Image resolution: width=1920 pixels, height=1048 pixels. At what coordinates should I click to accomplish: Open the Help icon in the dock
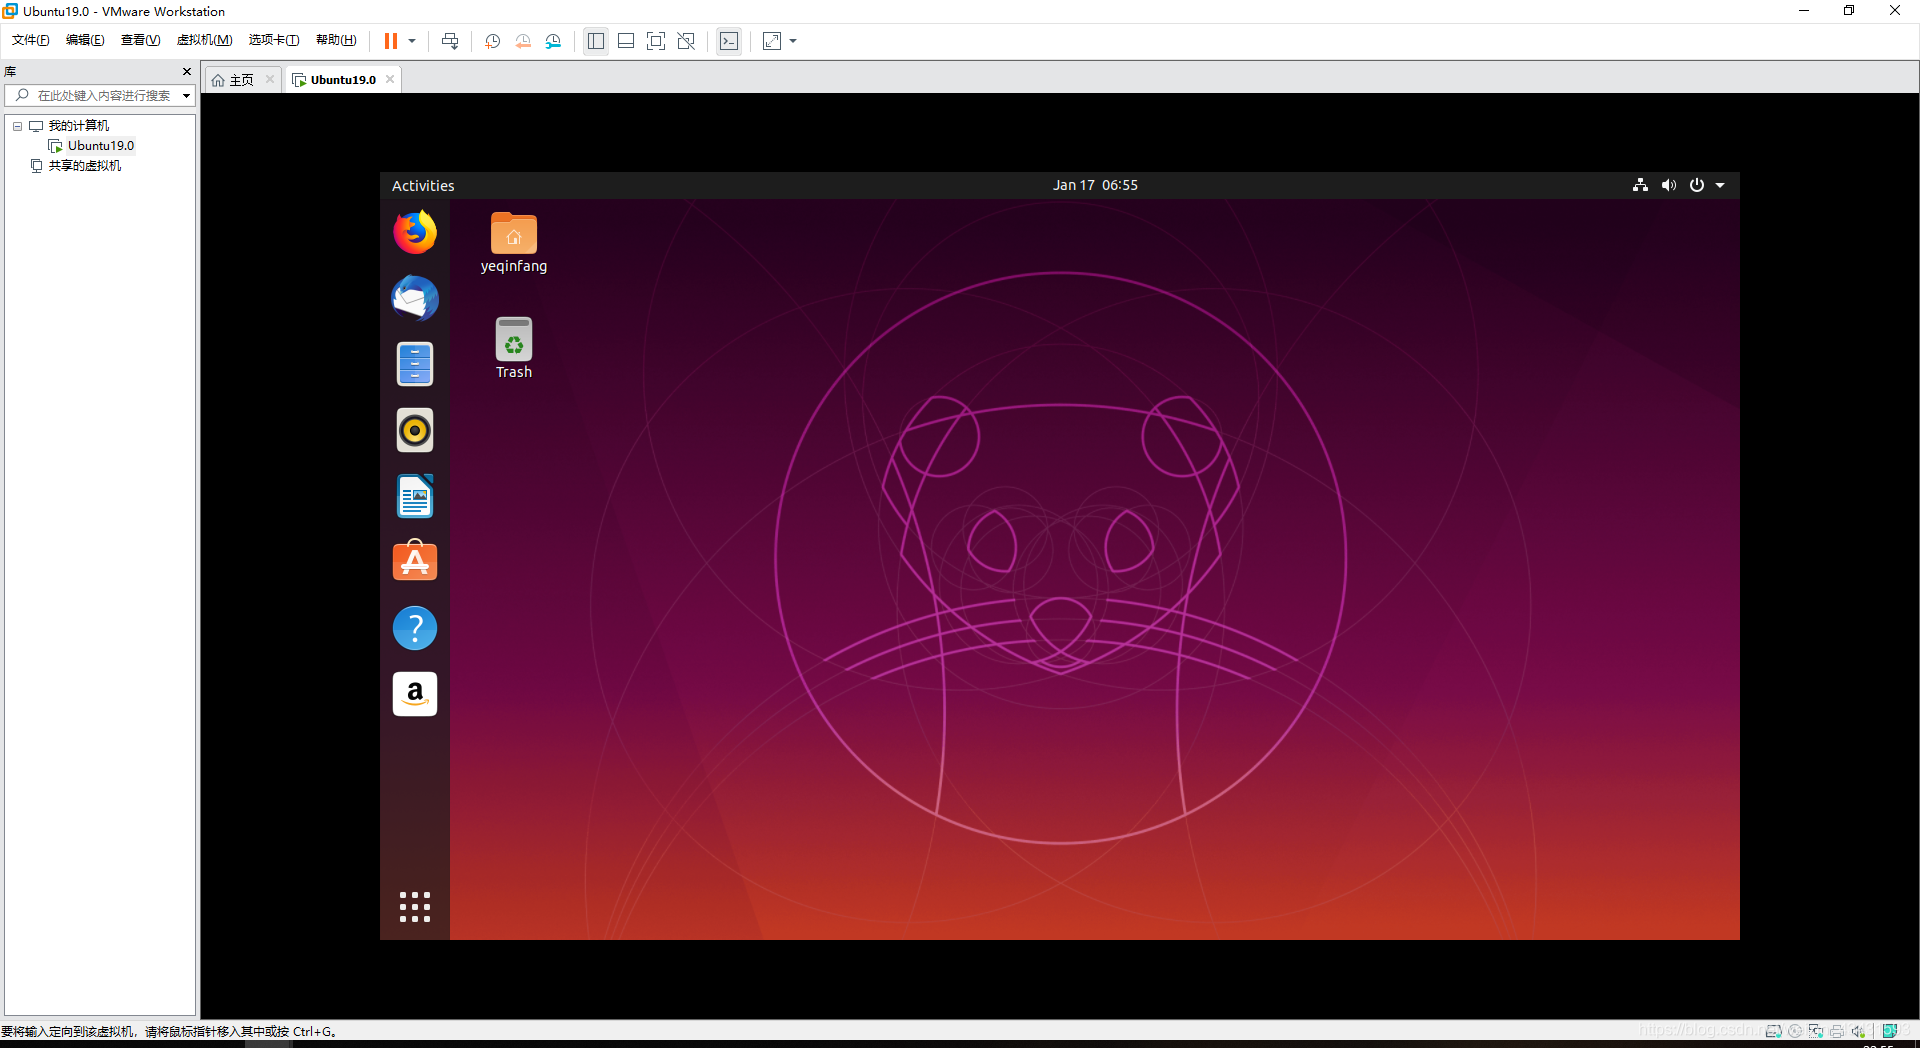[415, 628]
